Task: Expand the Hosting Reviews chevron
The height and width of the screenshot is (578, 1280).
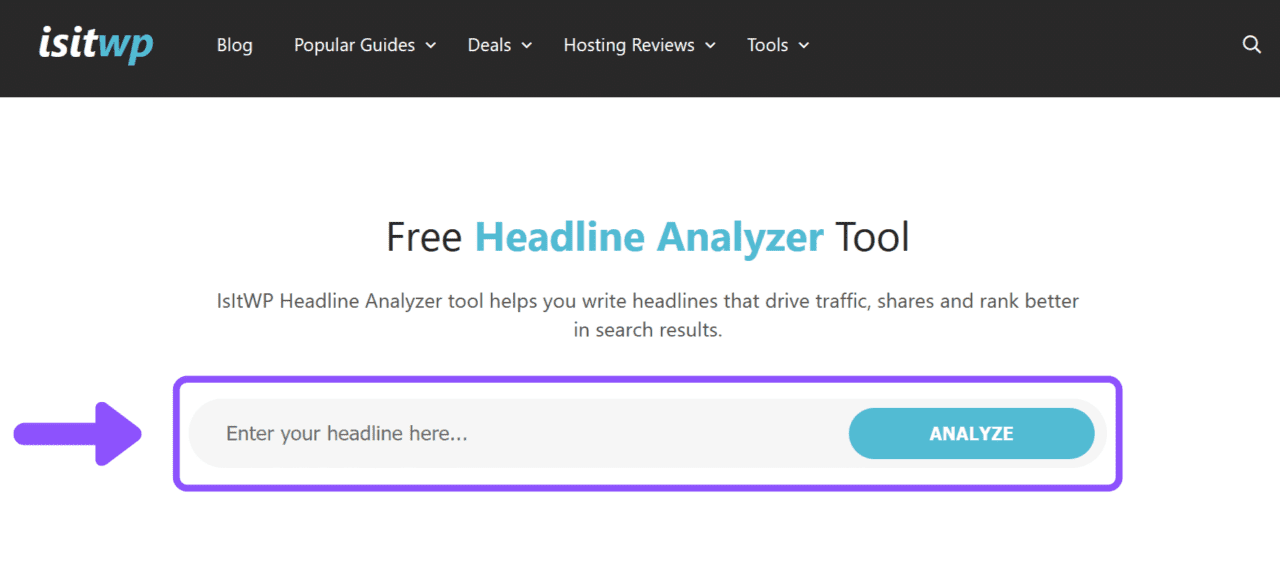Action: click(711, 45)
